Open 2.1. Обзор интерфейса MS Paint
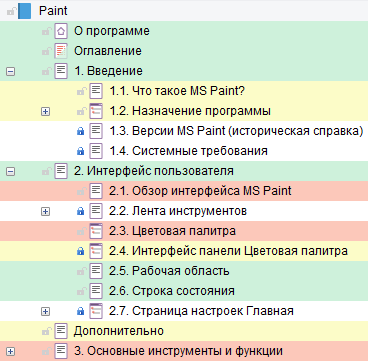The width and height of the screenshot is (368, 361). point(200,191)
